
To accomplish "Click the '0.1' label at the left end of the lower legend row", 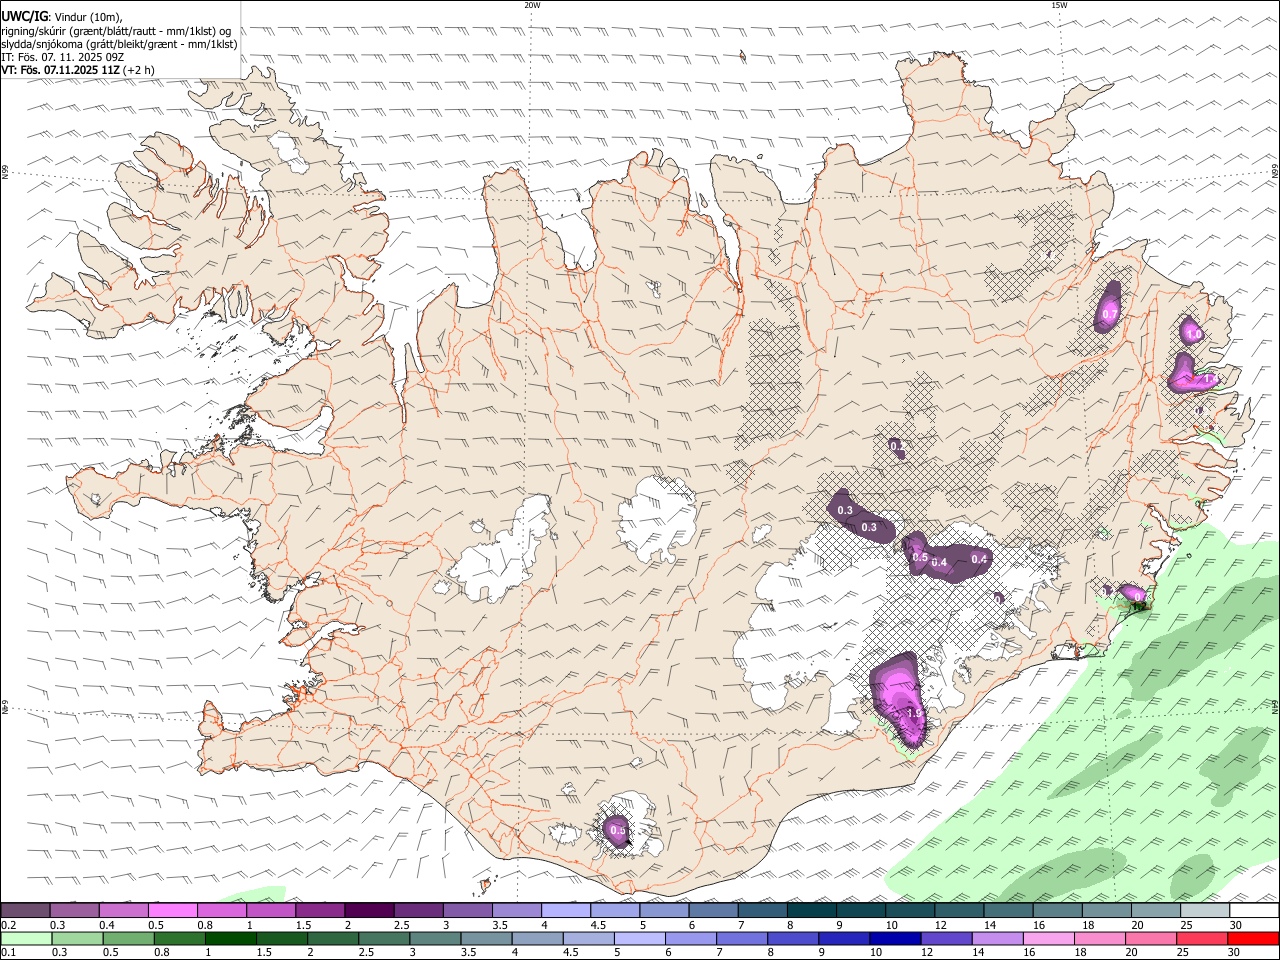I will tap(8, 952).
